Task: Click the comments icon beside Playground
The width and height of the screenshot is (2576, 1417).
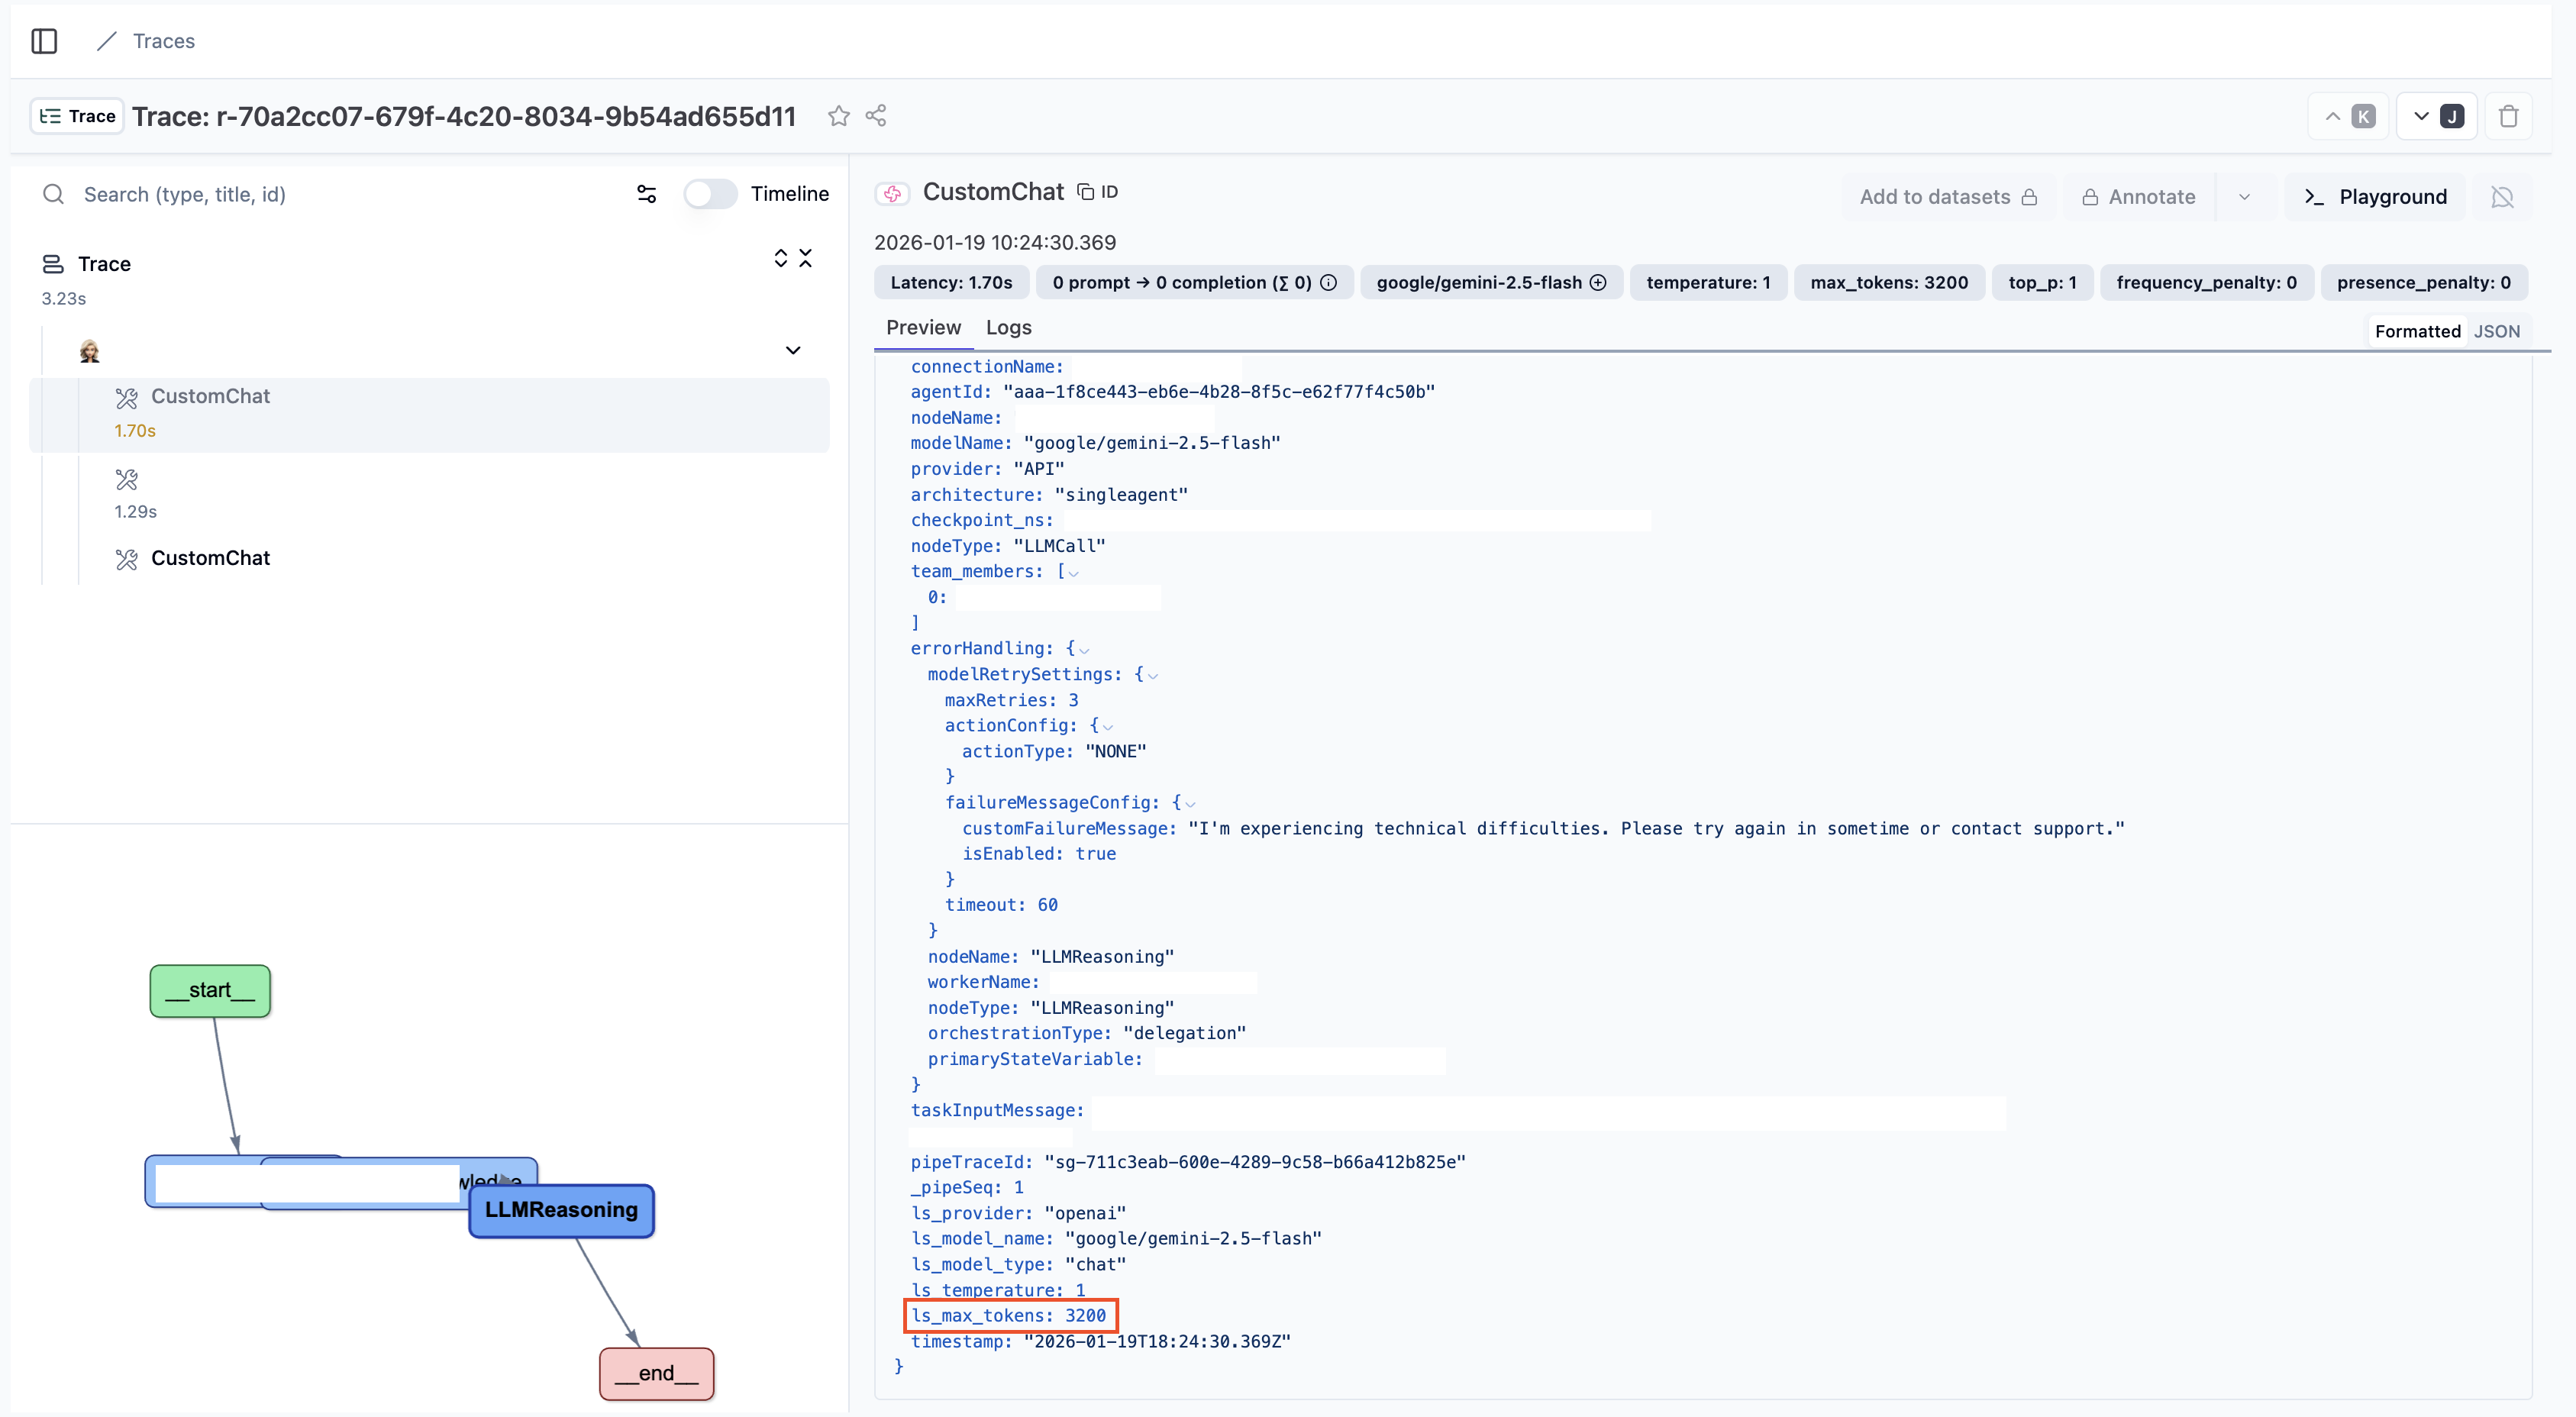Action: (2502, 197)
